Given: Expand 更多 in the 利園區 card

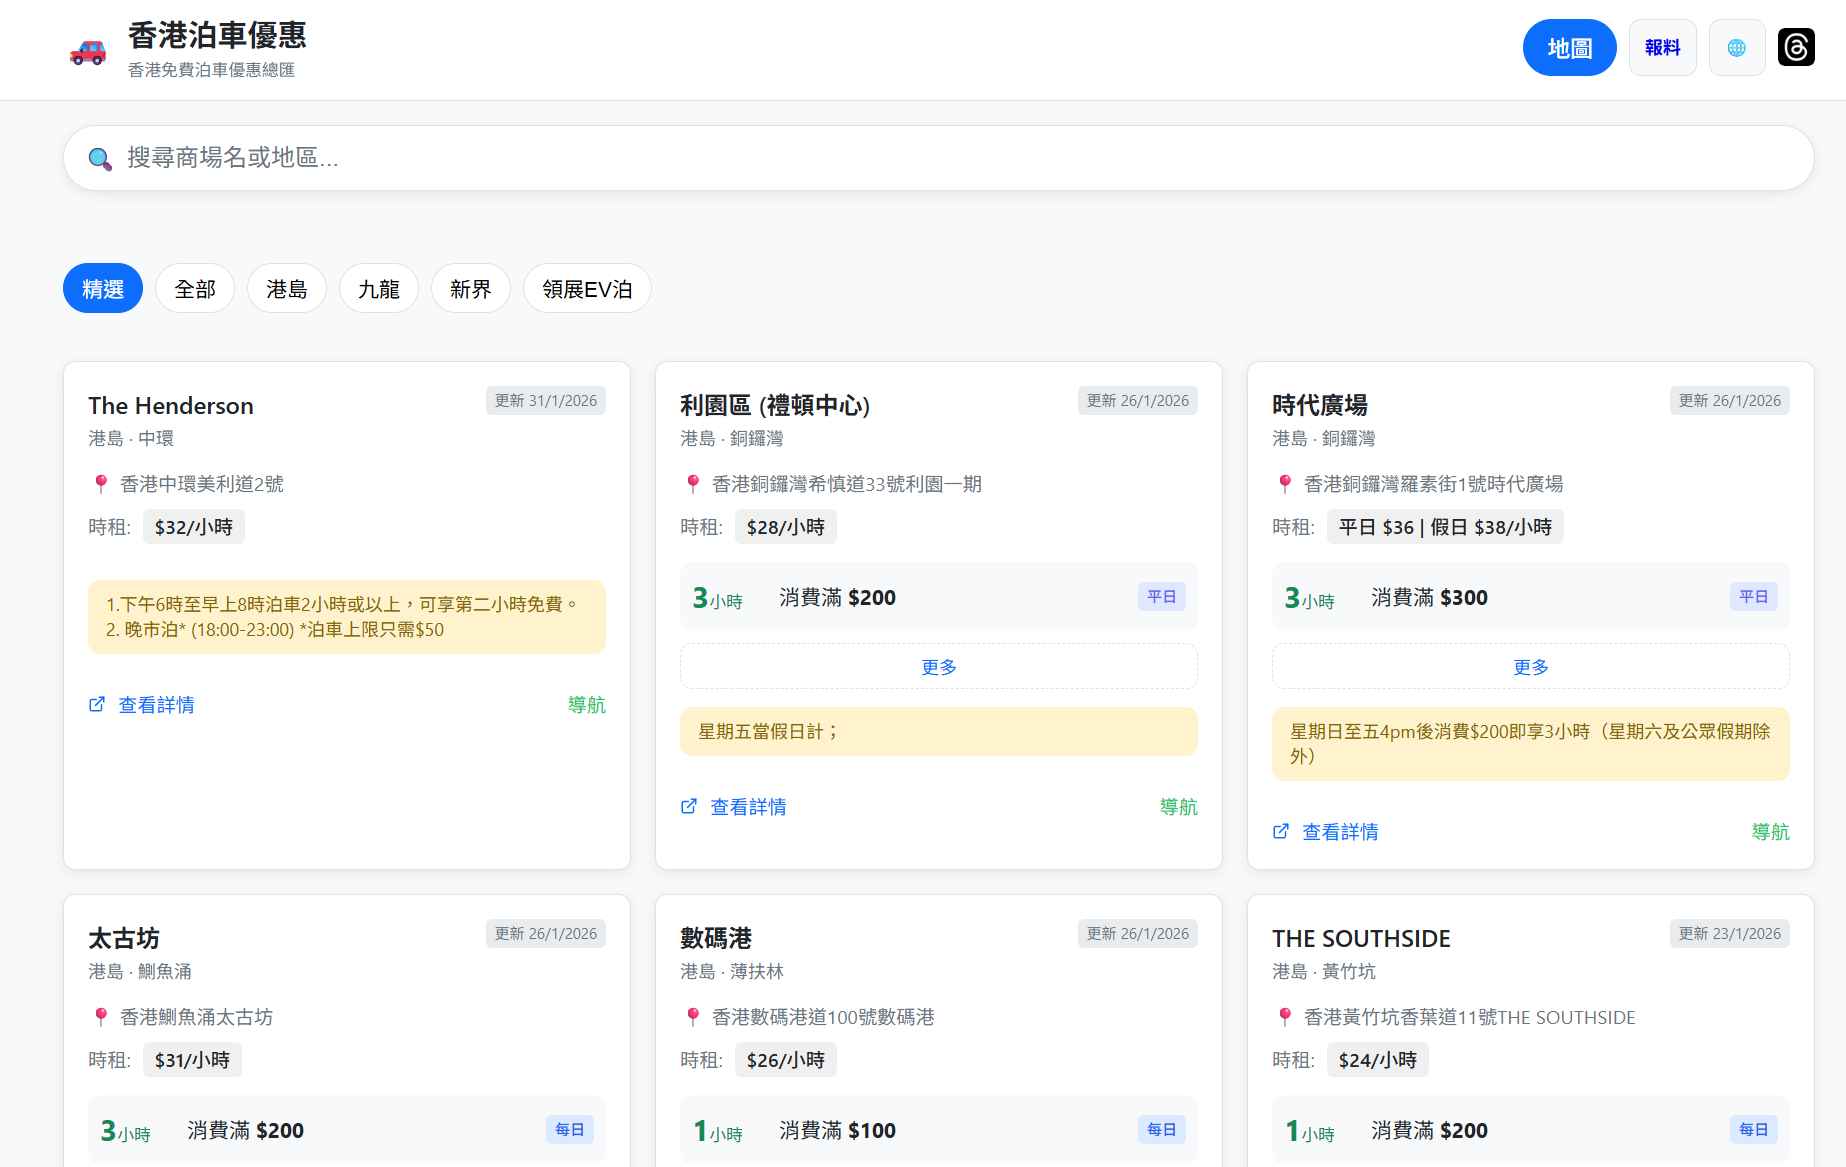Looking at the screenshot, I should click(938, 667).
